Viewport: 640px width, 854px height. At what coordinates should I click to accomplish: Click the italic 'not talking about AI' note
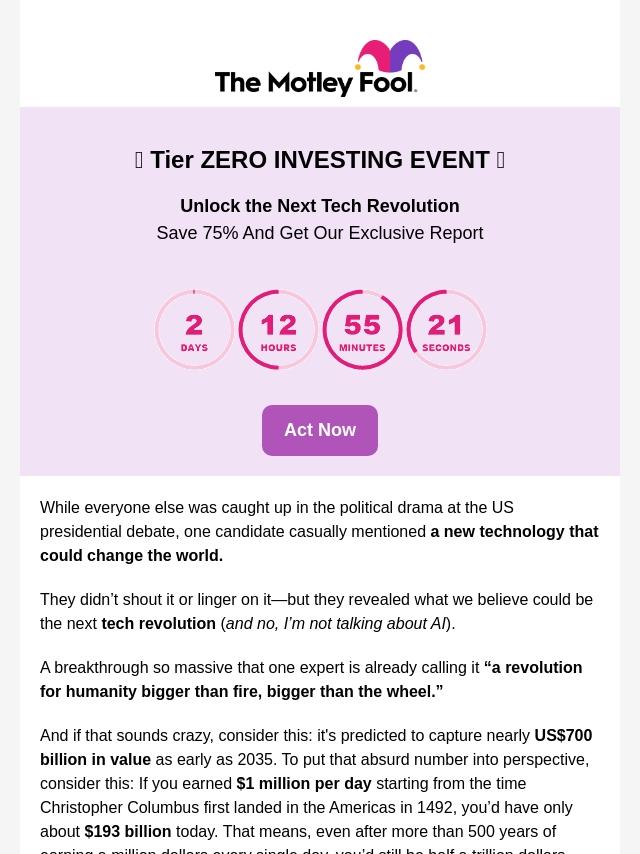(336, 624)
